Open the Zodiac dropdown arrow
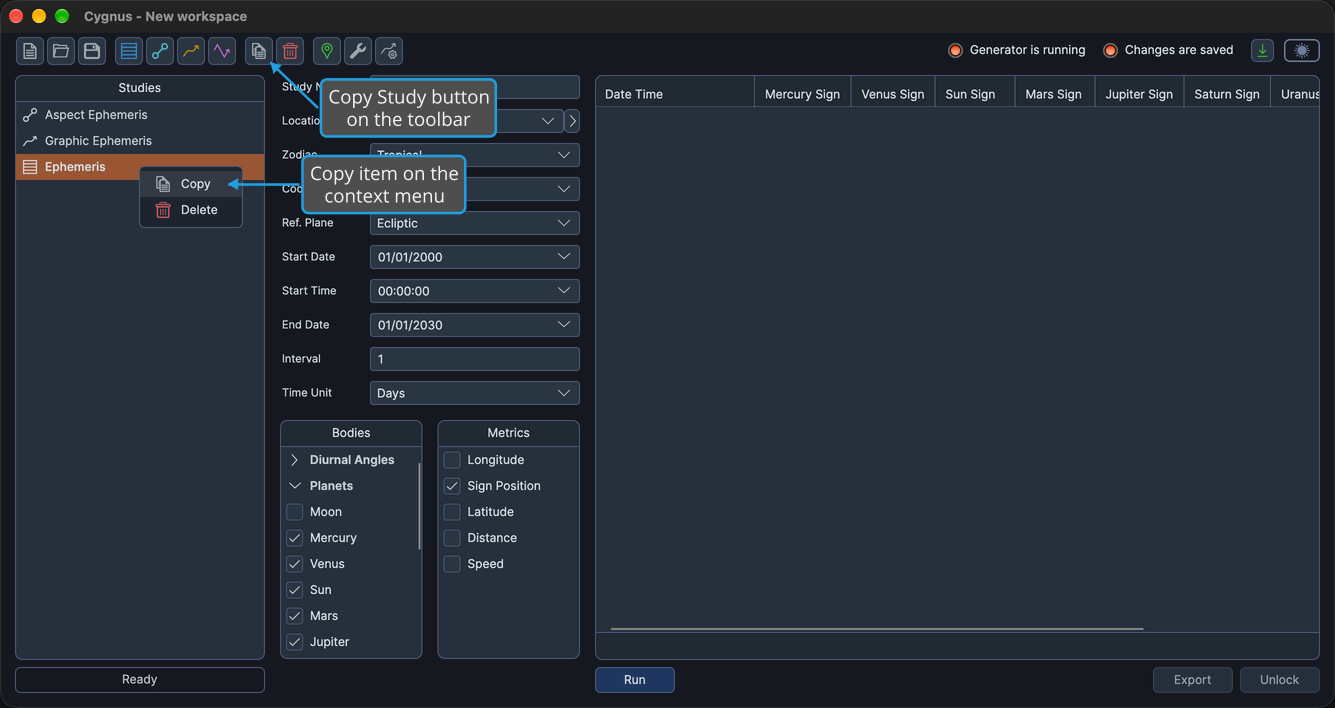1335x708 pixels. pyautogui.click(x=564, y=155)
